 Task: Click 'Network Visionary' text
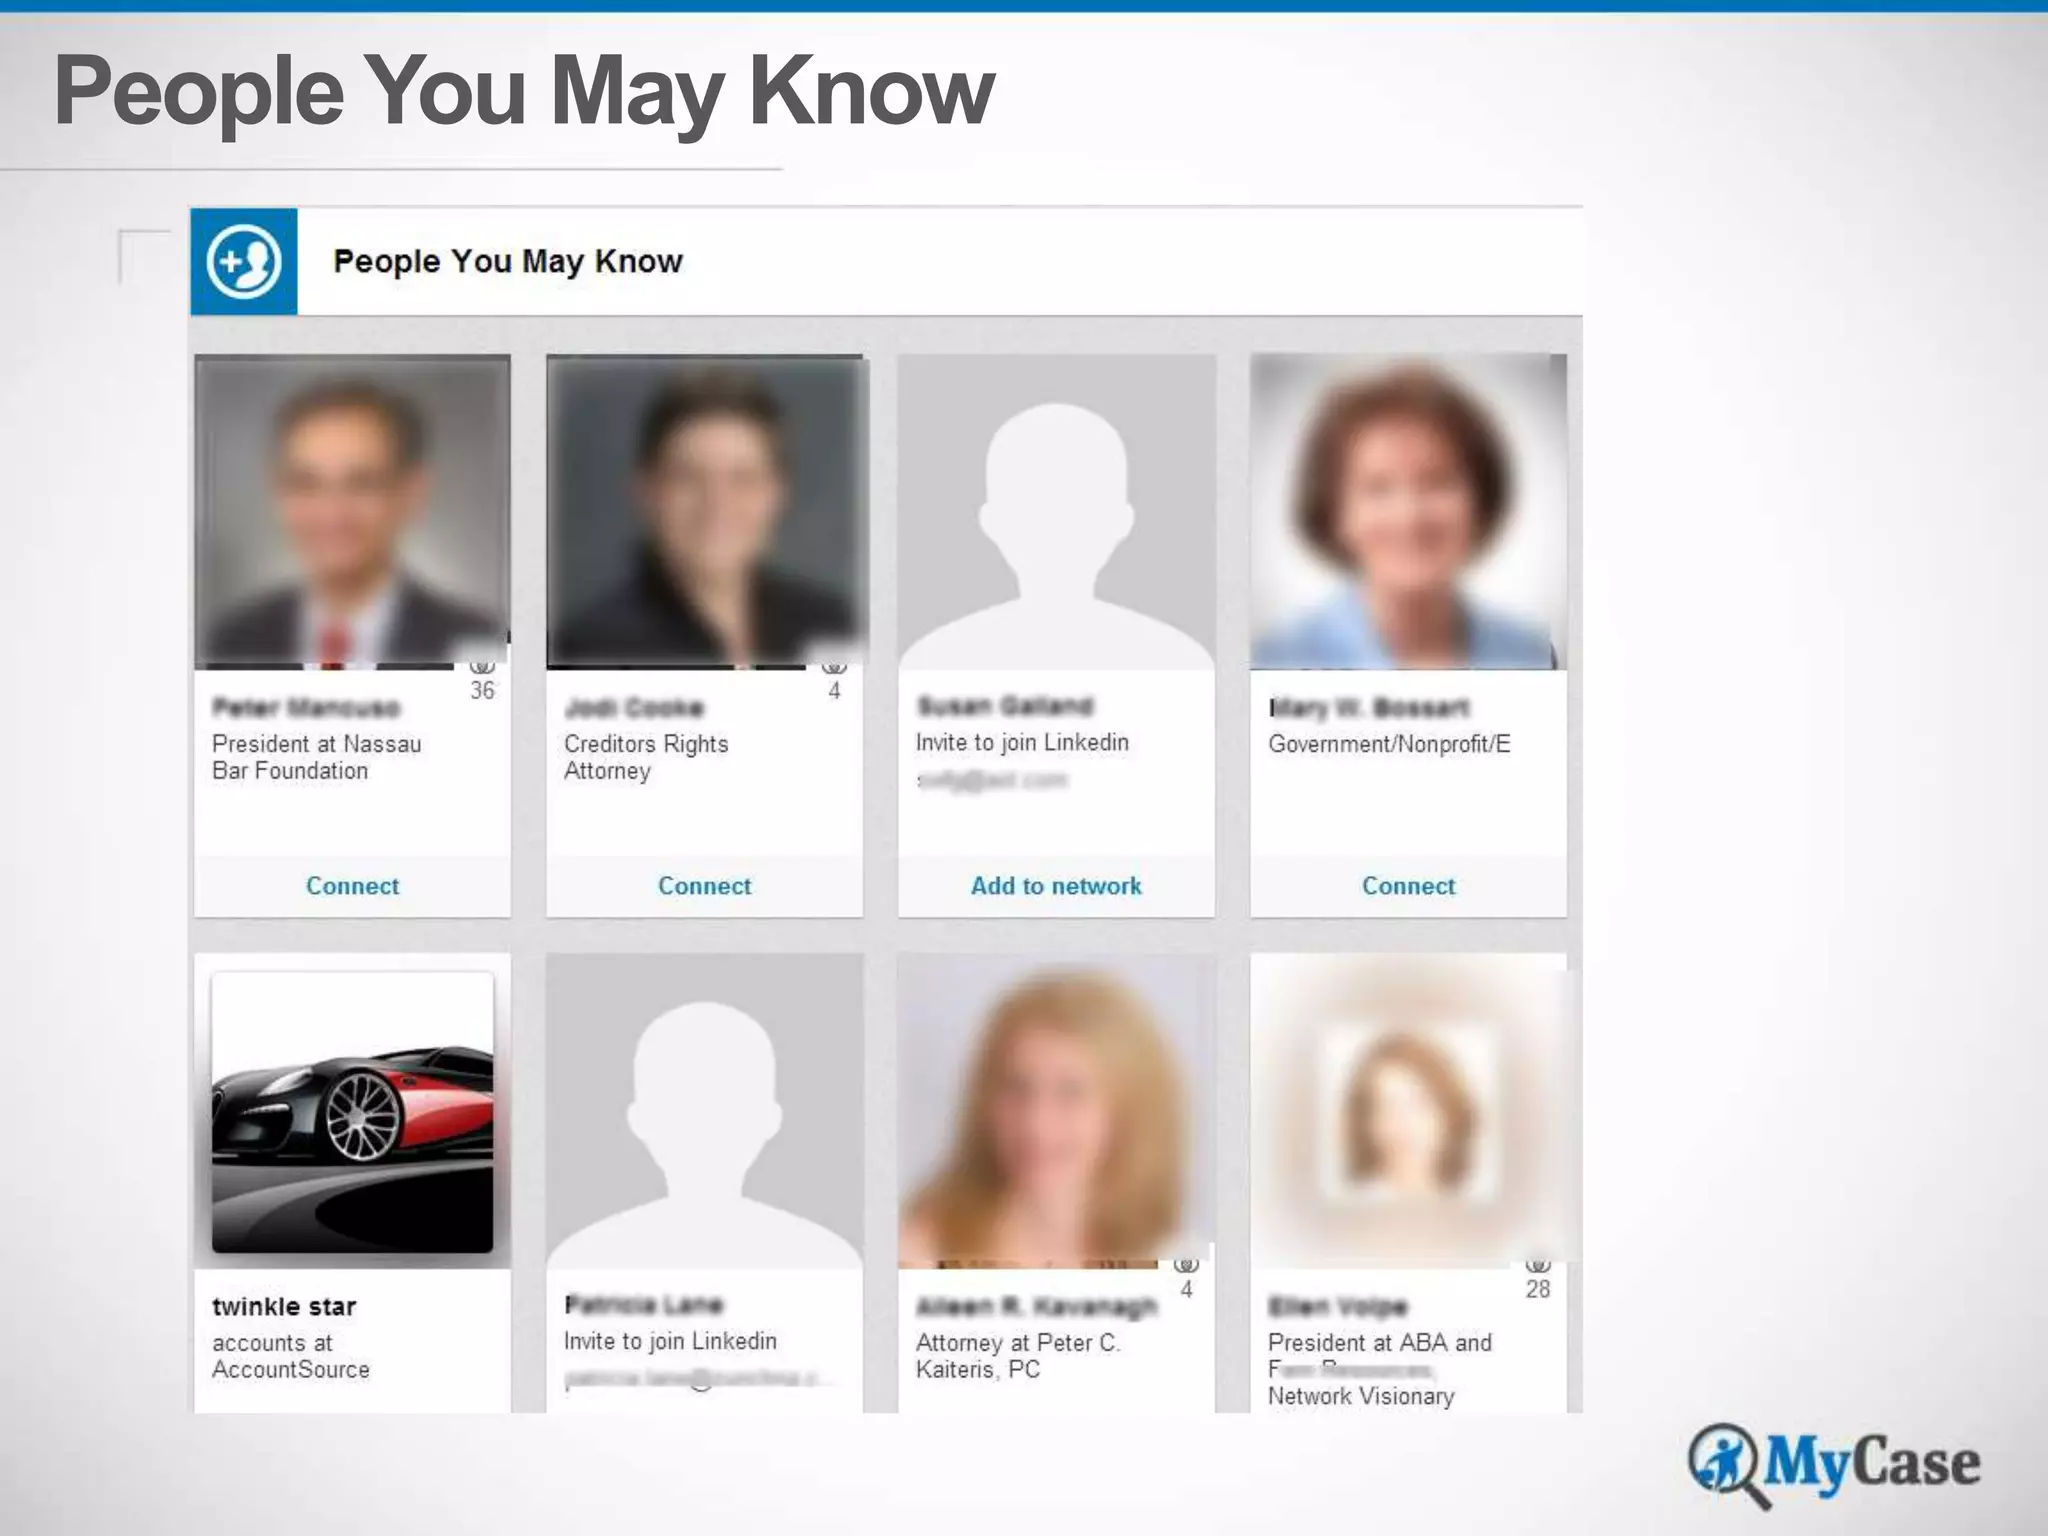pyautogui.click(x=1361, y=1397)
